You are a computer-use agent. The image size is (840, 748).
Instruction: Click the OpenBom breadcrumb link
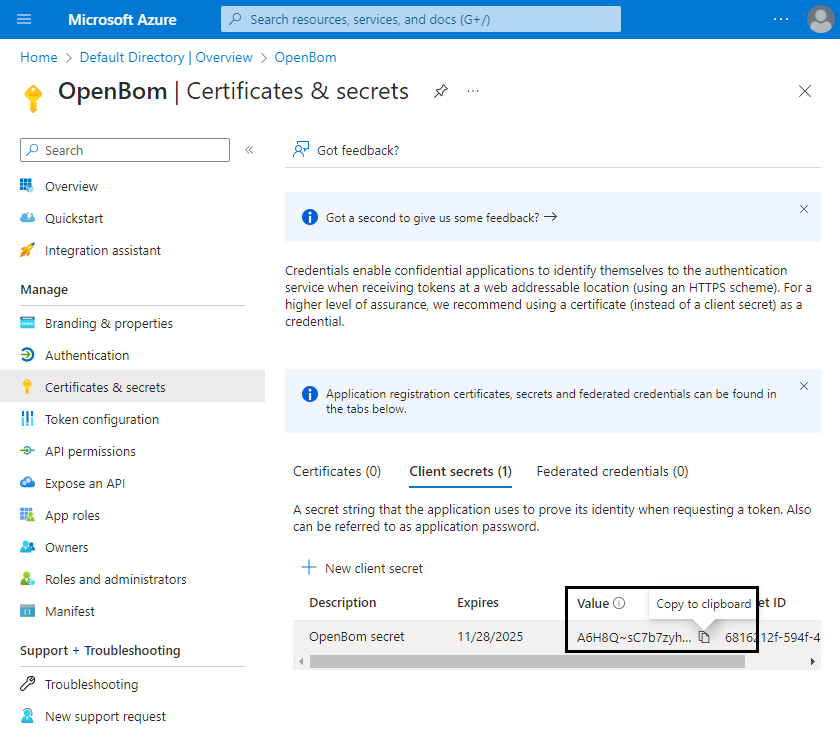tap(305, 57)
